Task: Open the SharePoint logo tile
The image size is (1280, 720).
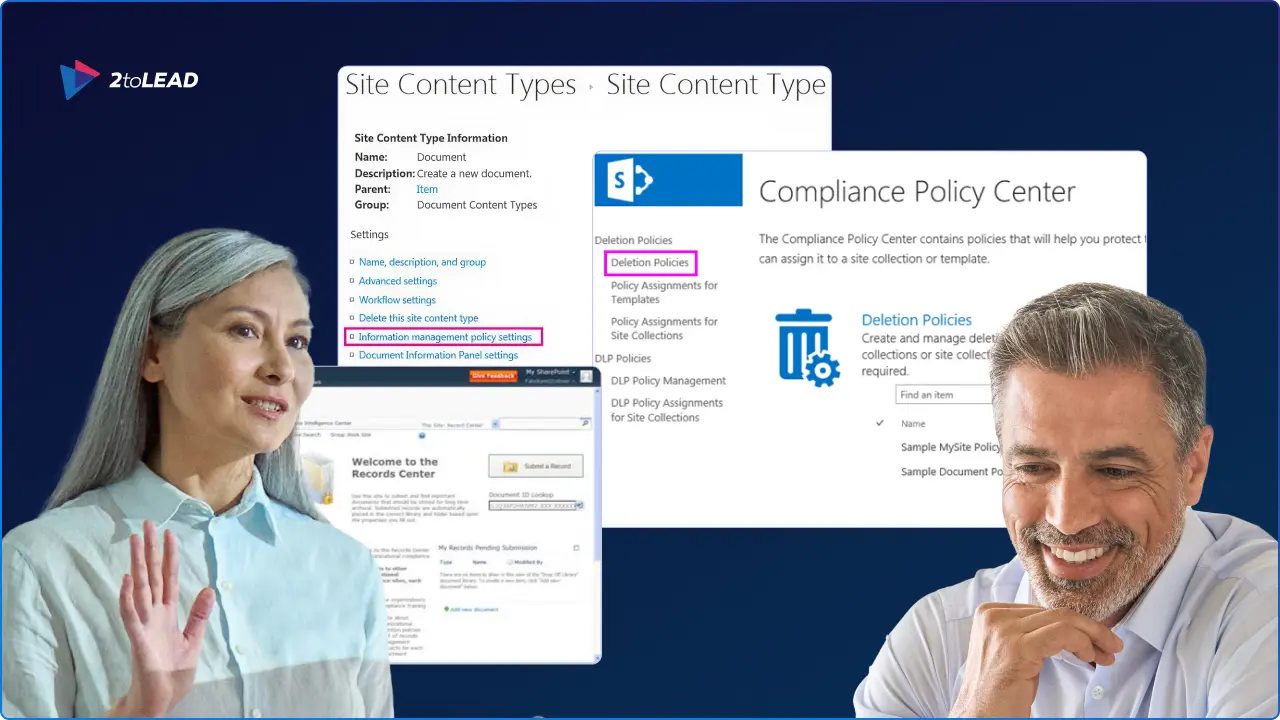Action: (668, 180)
